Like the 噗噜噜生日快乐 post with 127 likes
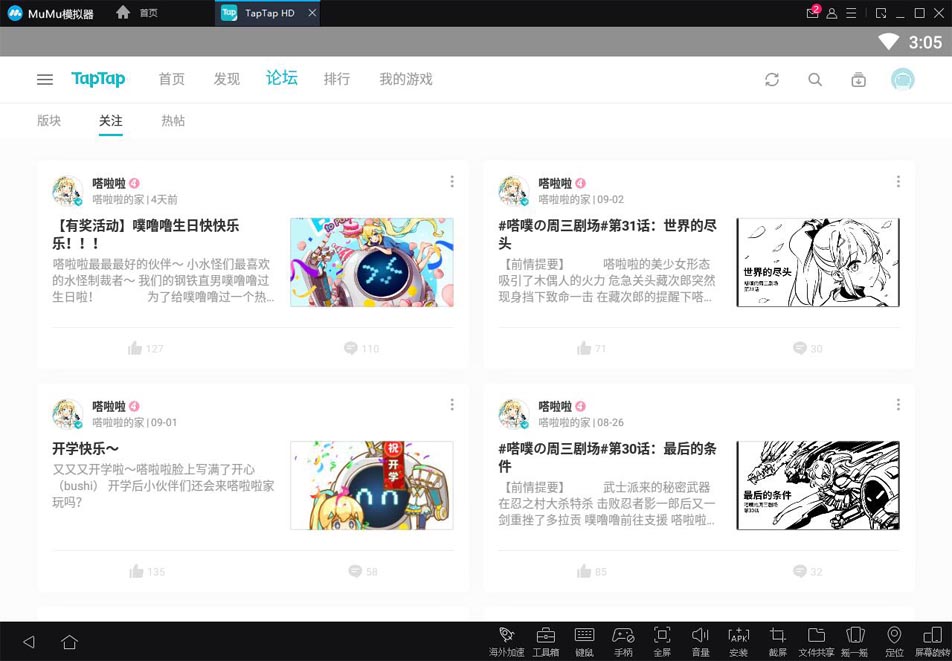 point(146,348)
